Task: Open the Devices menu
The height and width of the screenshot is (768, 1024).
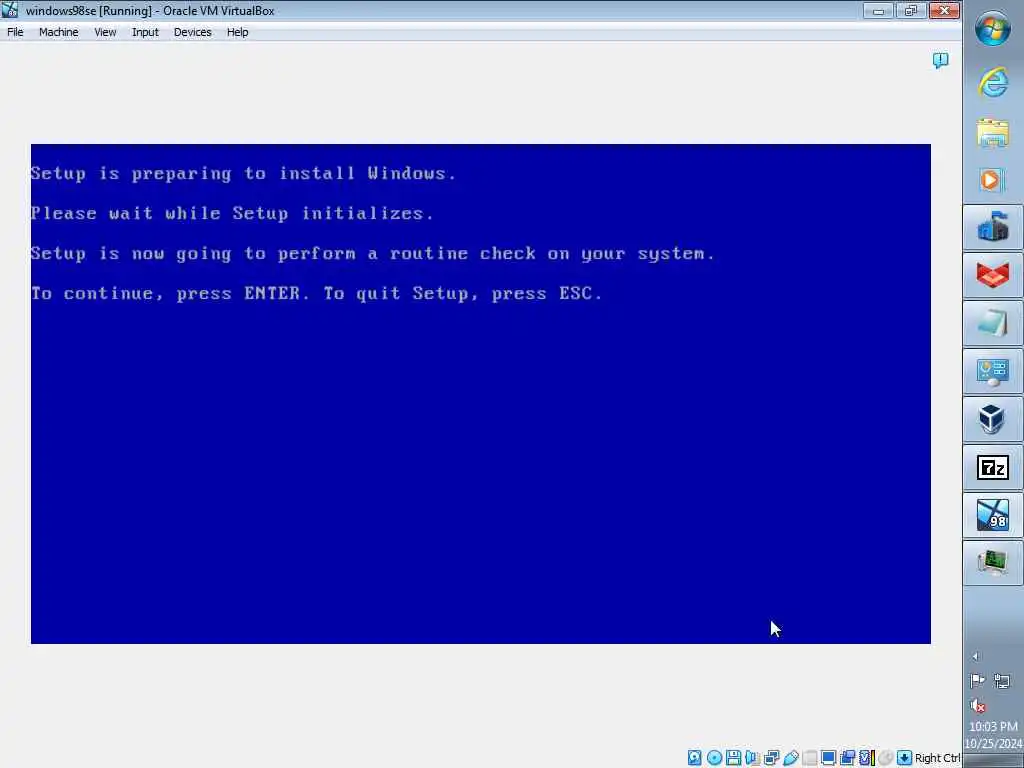Action: [192, 32]
